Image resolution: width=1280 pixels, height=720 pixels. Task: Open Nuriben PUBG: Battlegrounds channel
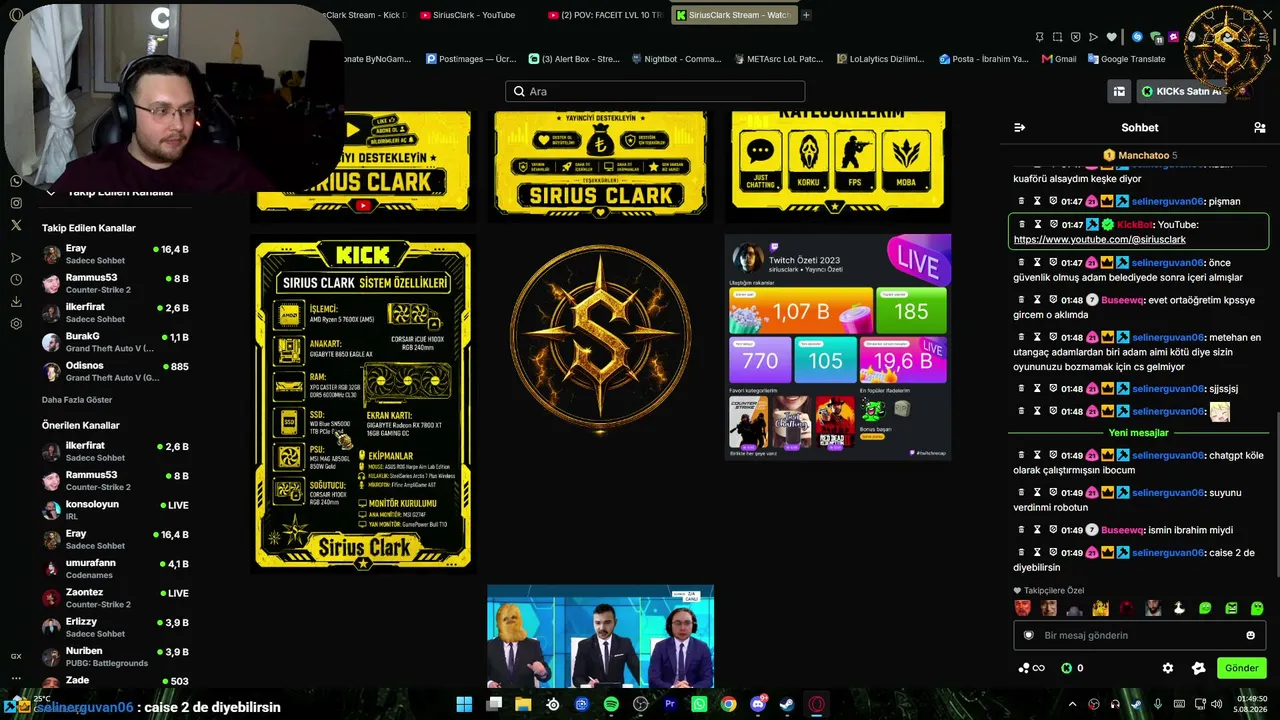116,656
